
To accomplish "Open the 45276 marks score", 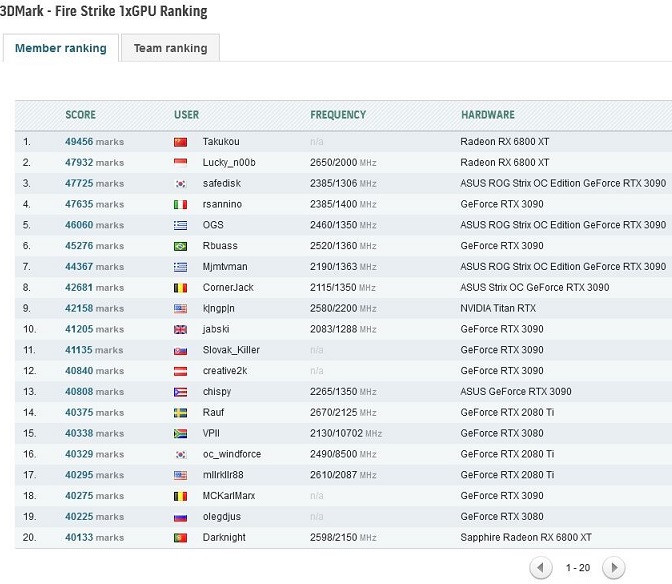I will point(94,246).
